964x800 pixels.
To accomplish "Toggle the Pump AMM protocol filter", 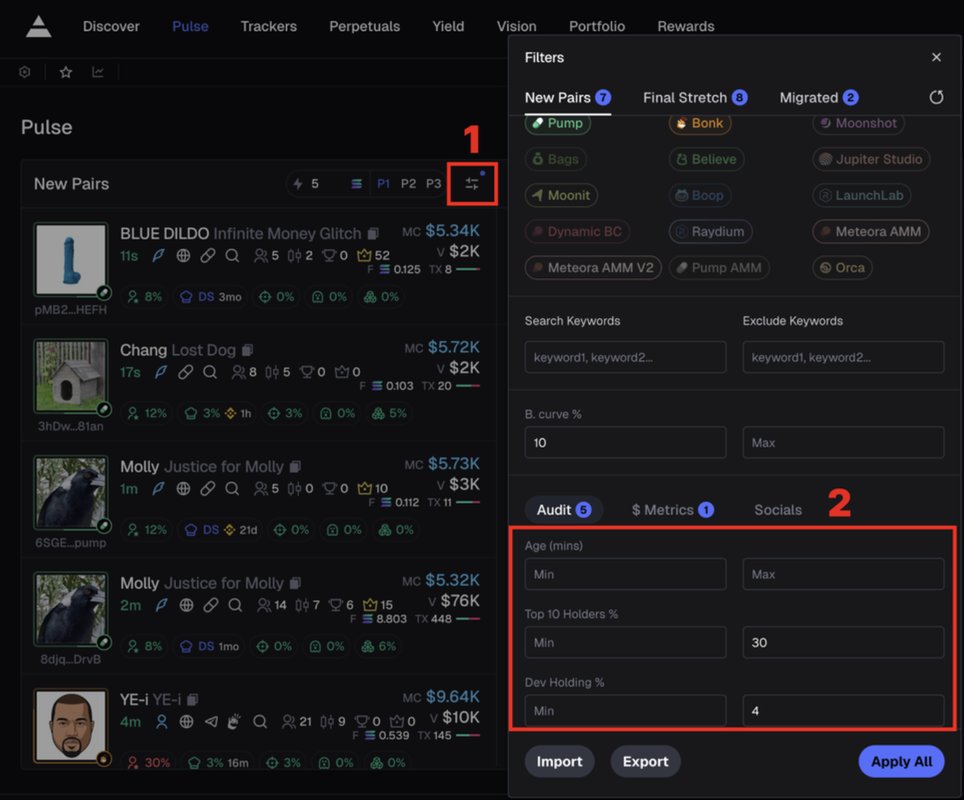I will tap(719, 267).
